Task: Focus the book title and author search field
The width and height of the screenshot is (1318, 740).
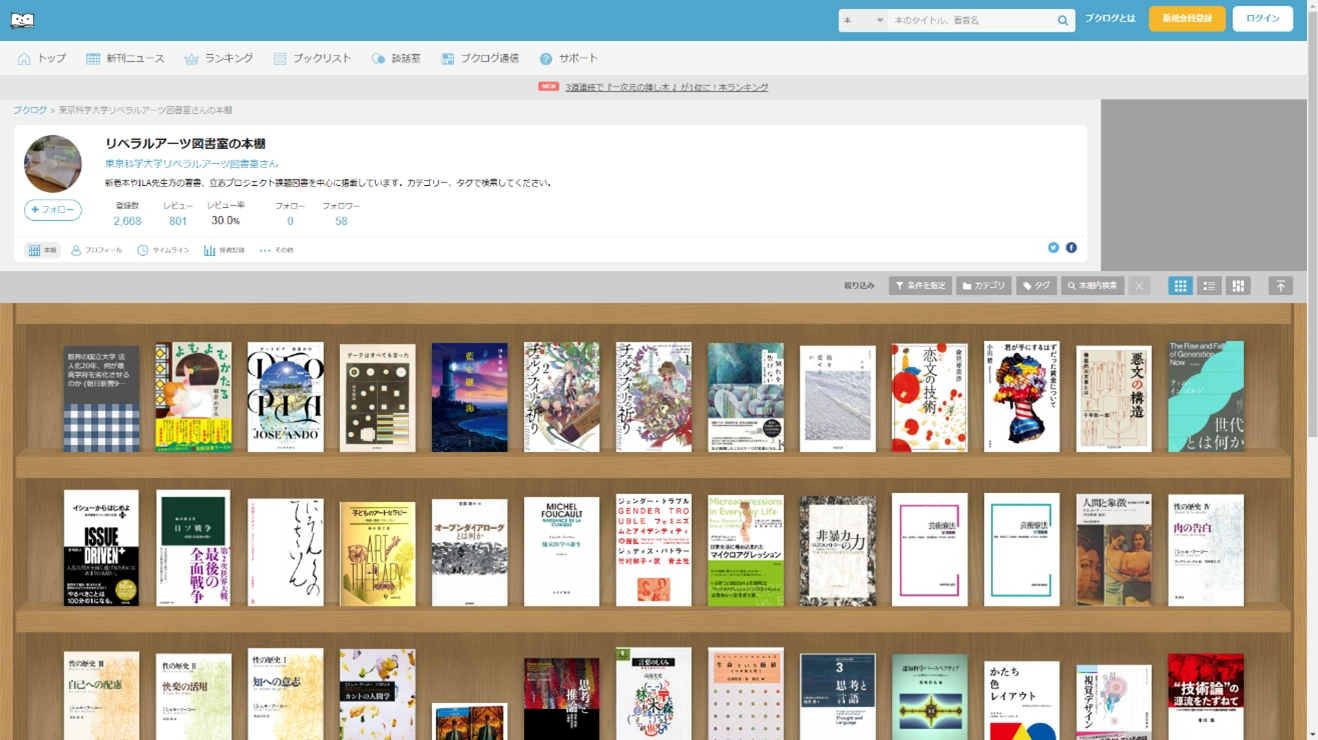Action: point(971,20)
